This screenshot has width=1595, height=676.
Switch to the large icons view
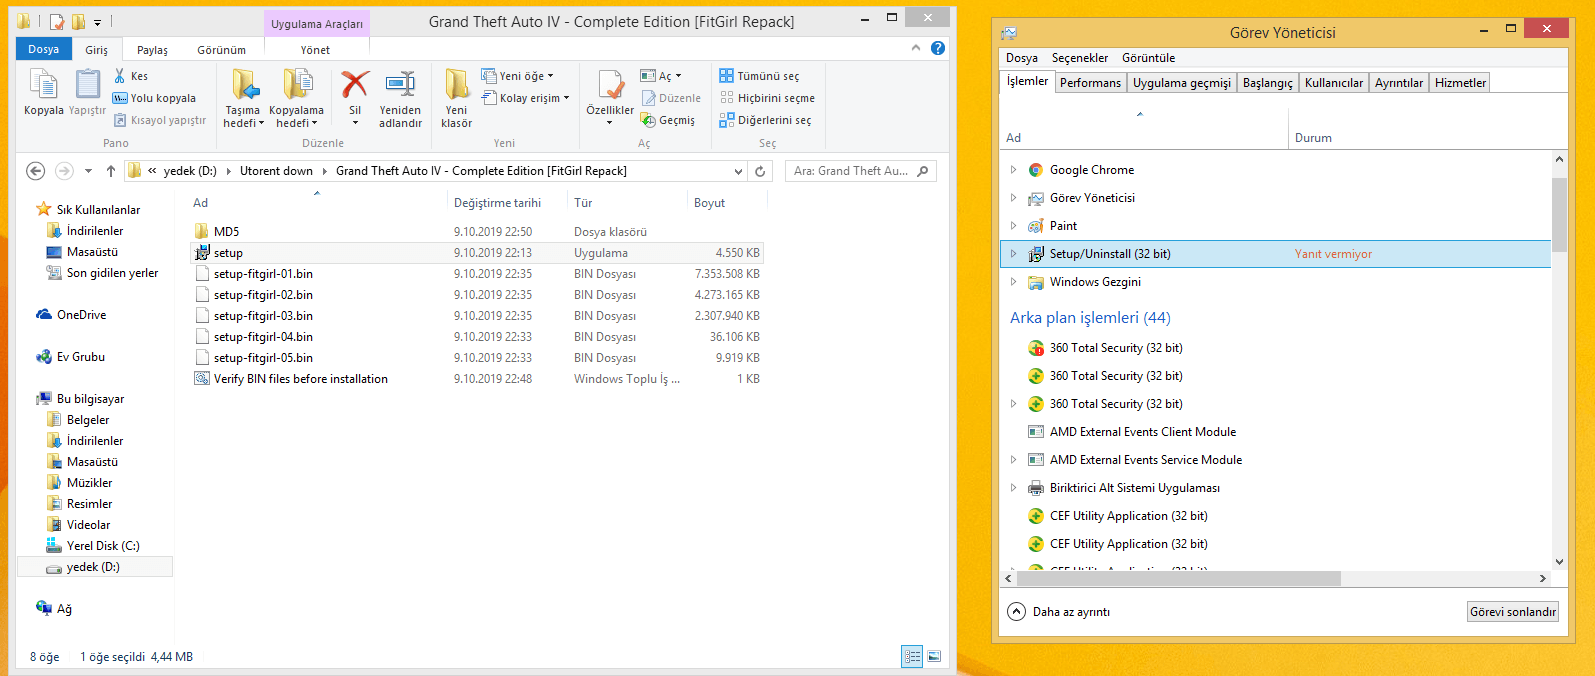point(934,656)
